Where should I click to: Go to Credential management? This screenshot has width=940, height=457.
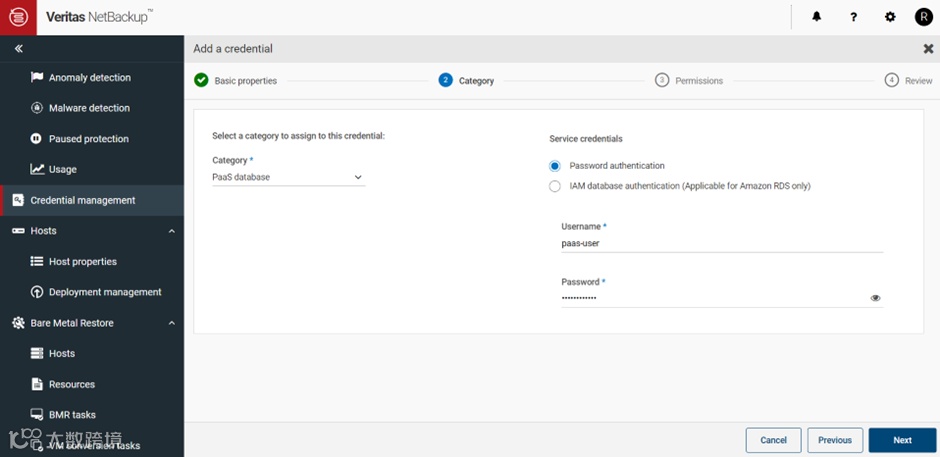82,200
